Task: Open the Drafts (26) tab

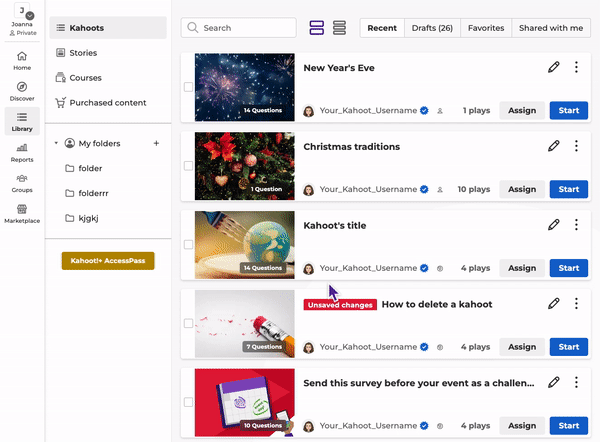Action: coord(432,28)
